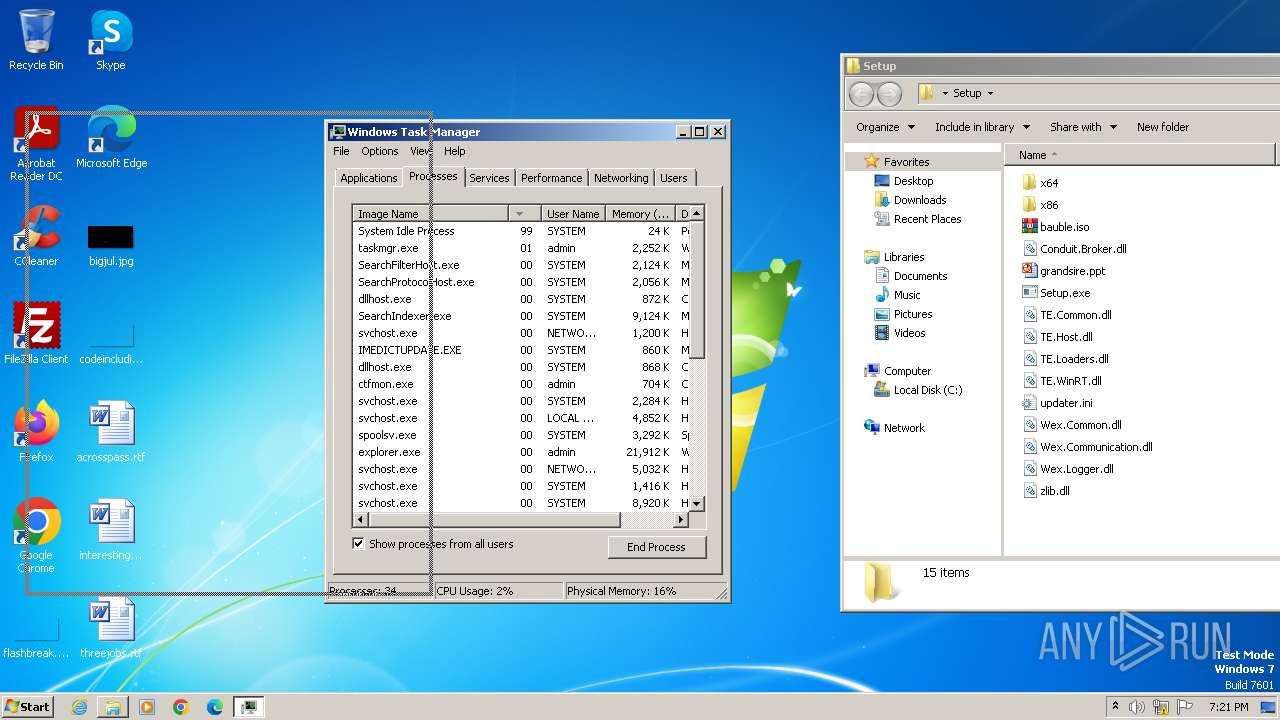
Task: Click the Name column header in Setup
Action: [x=1140, y=155]
